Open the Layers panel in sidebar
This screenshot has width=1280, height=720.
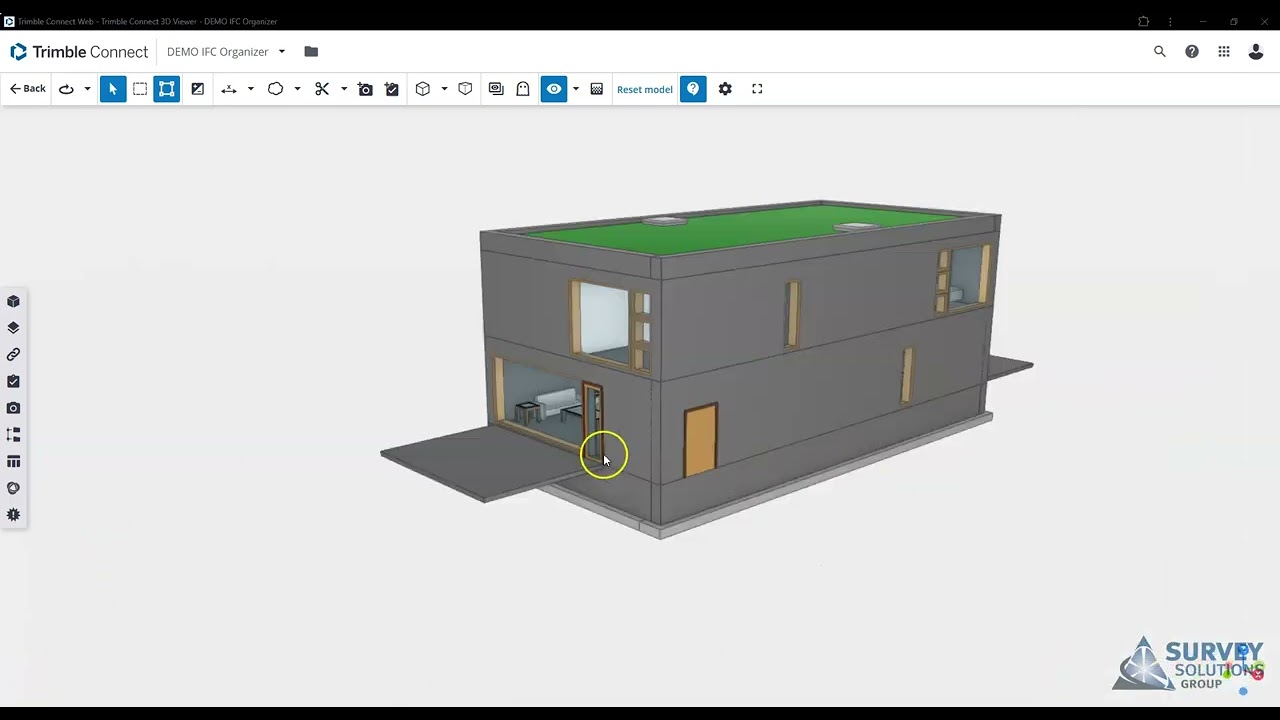click(x=13, y=328)
